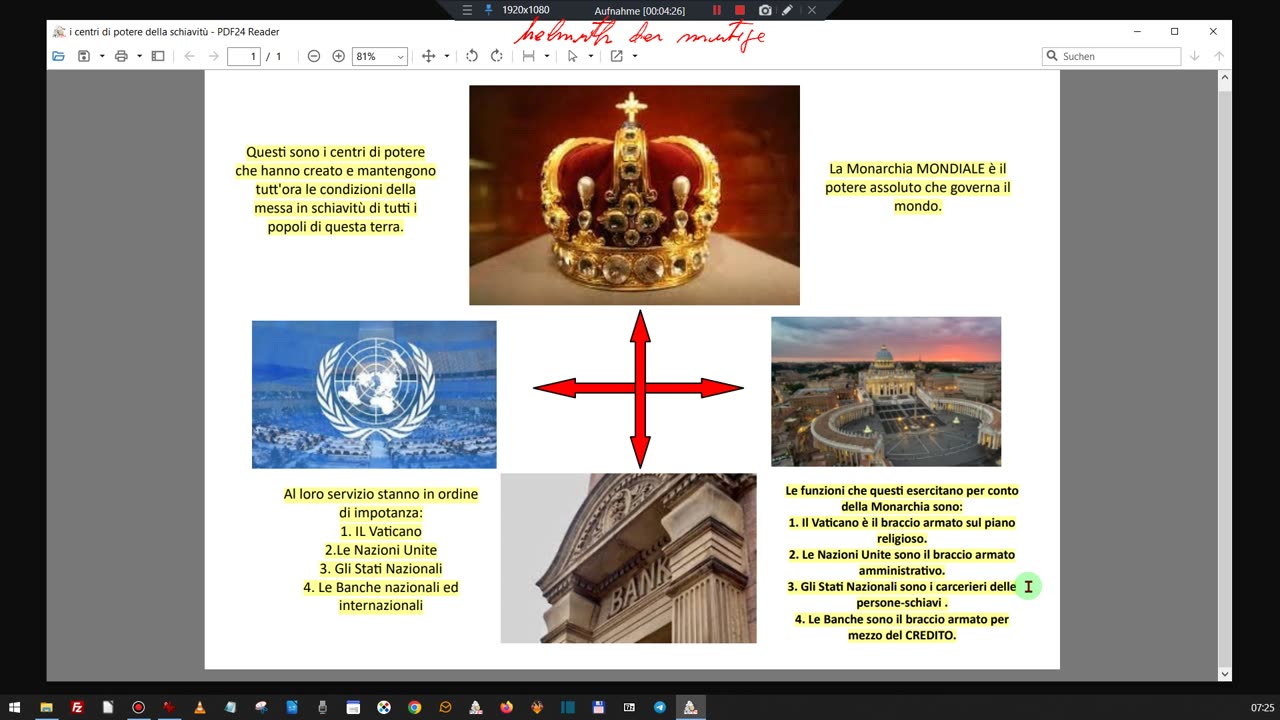The image size is (1280, 720).
Task: Click the golden crown image
Action: 634,195
